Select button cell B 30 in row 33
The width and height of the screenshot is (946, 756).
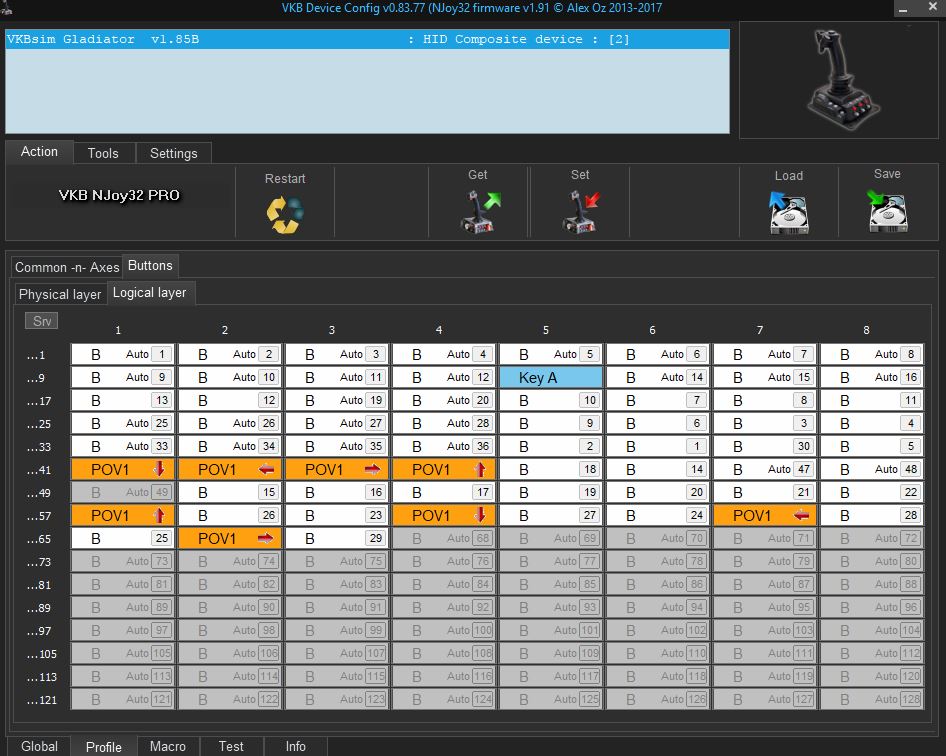pyautogui.click(x=765, y=446)
